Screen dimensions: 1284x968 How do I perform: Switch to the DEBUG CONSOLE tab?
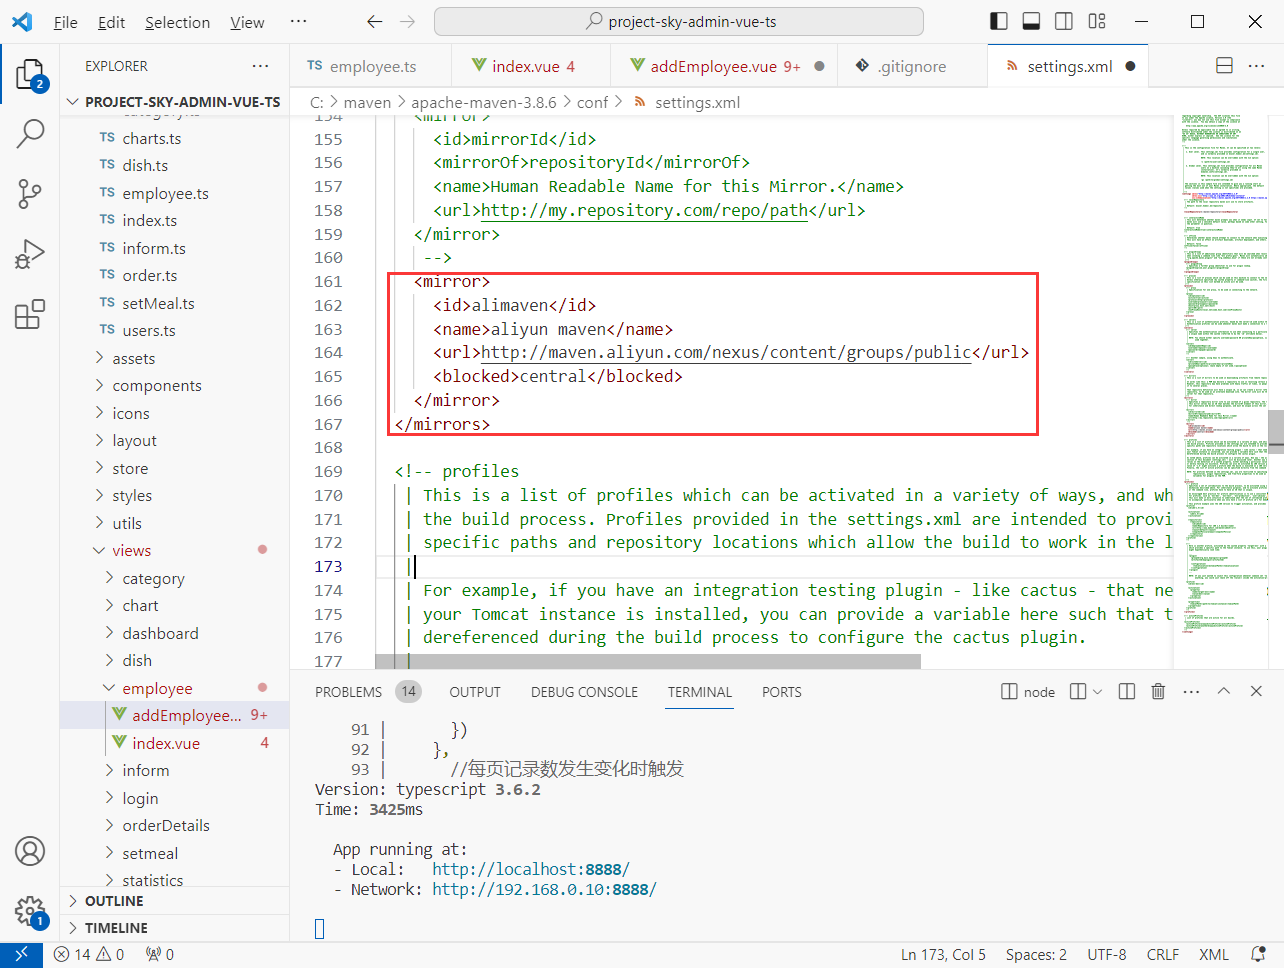click(584, 691)
